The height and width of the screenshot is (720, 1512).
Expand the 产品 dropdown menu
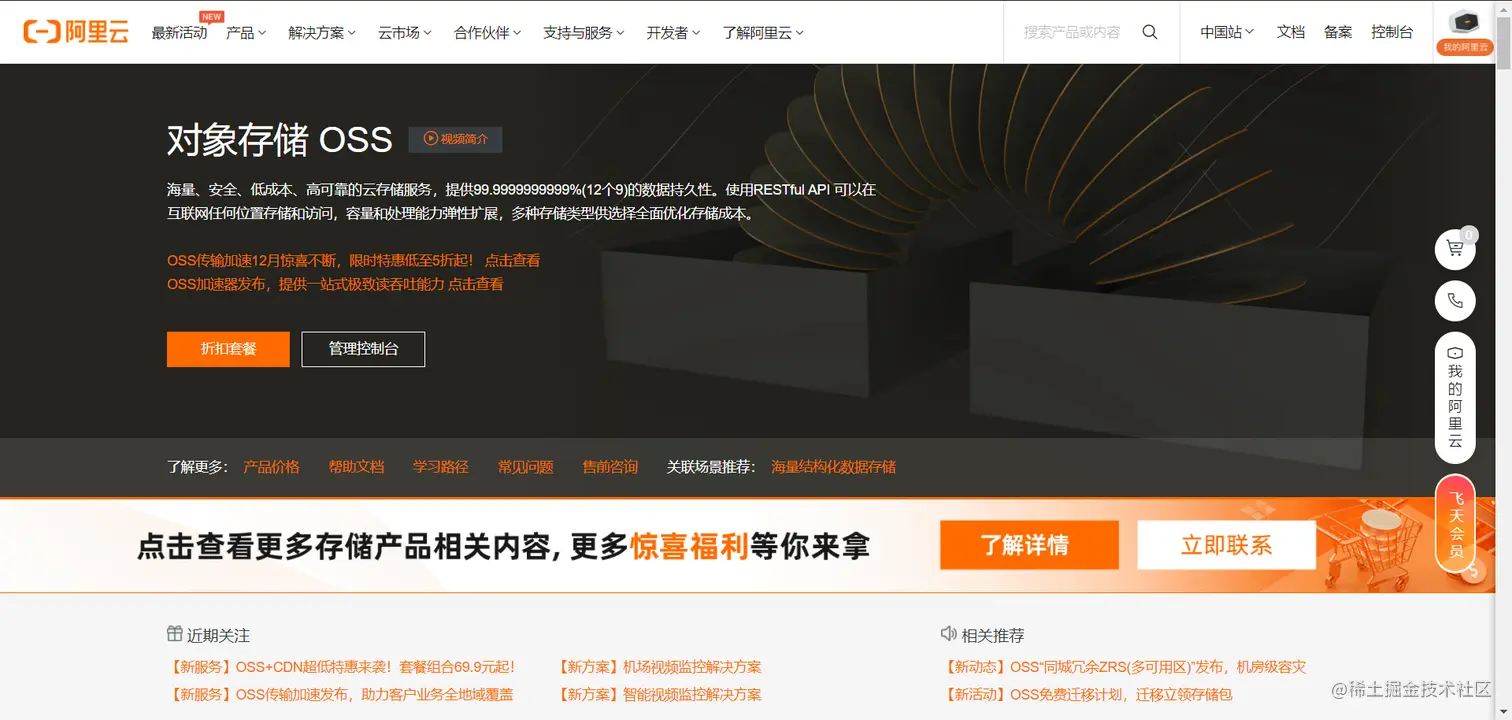click(x=246, y=32)
